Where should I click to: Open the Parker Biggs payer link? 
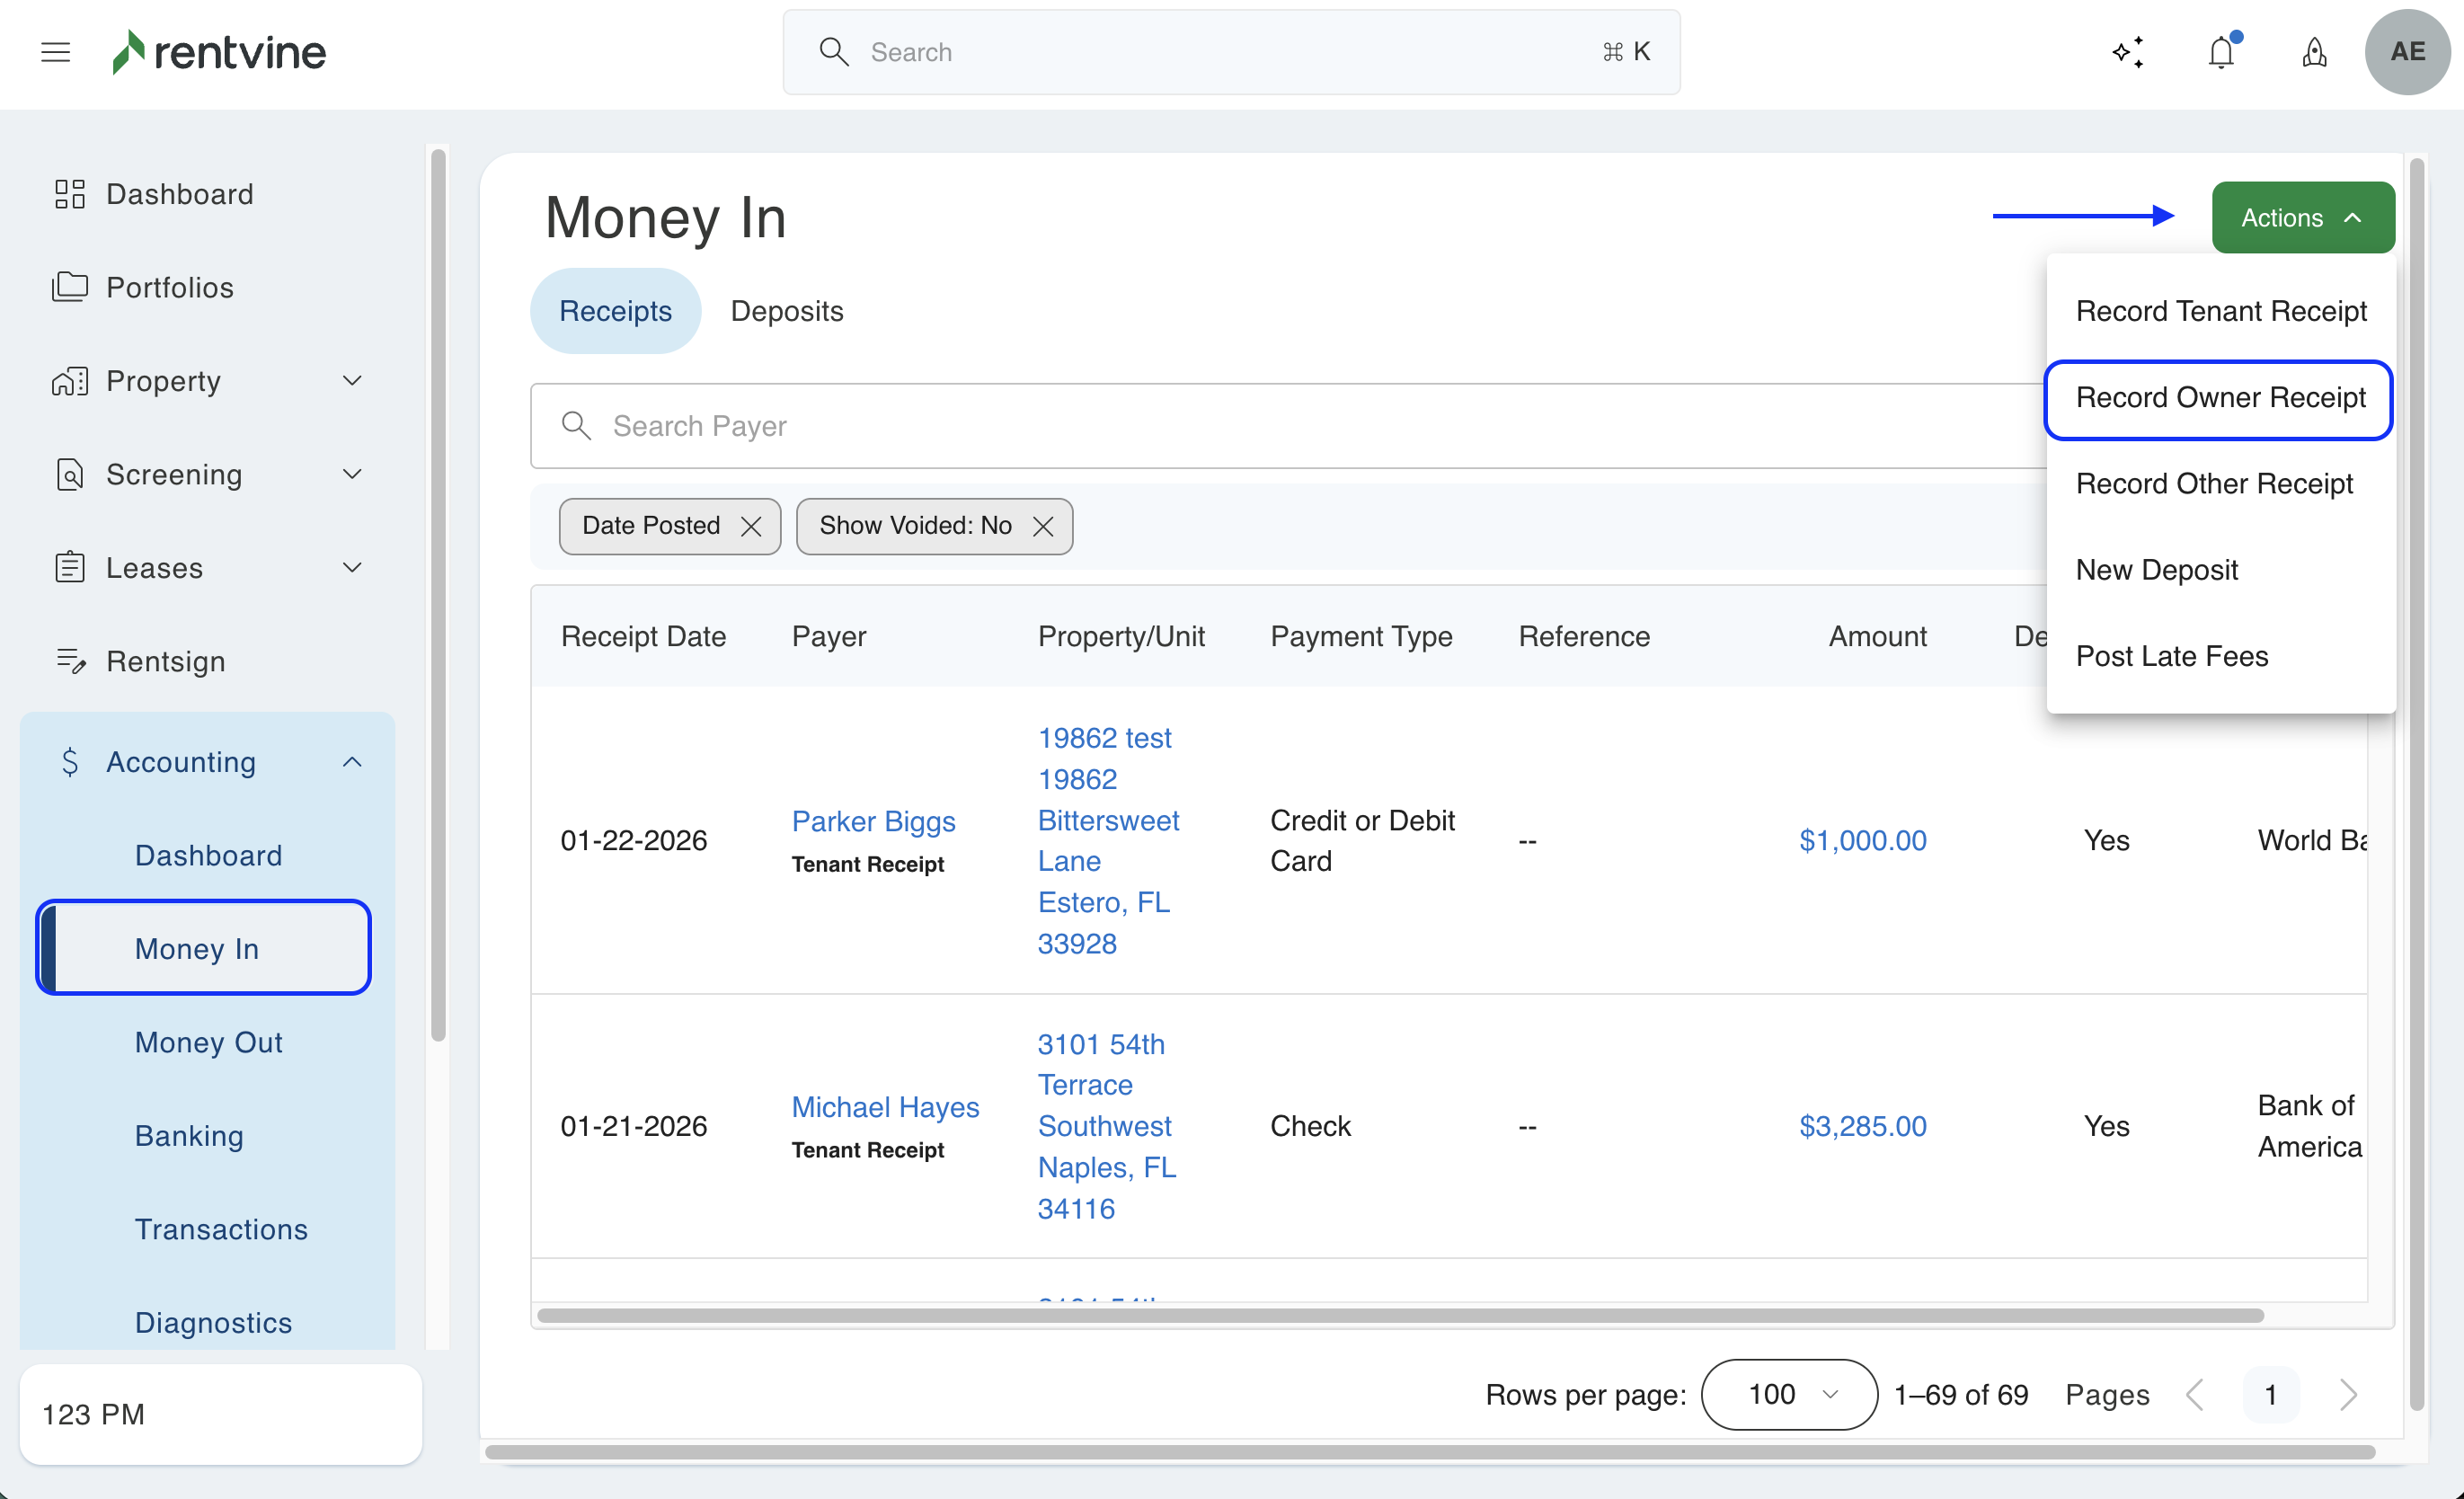pyautogui.click(x=873, y=821)
